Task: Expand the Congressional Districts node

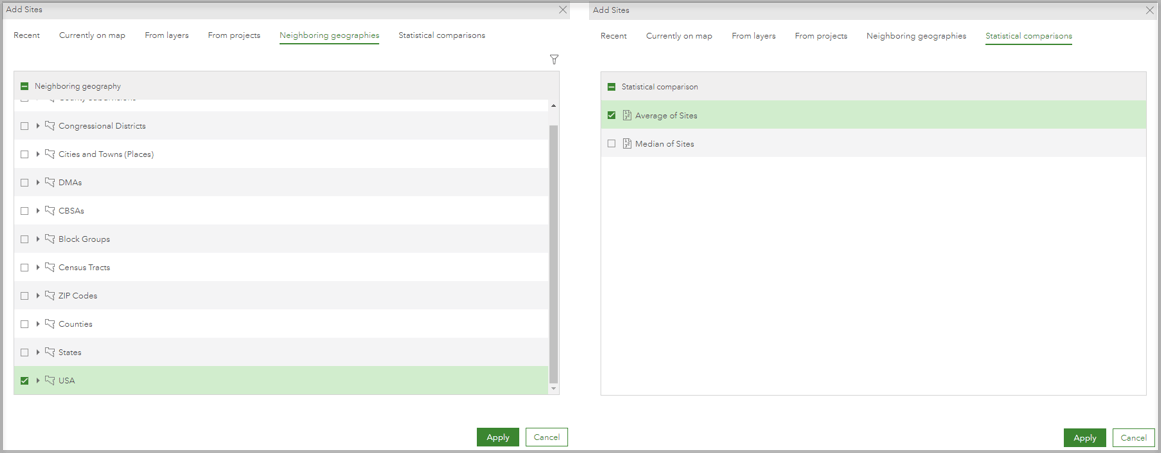Action: [x=38, y=126]
